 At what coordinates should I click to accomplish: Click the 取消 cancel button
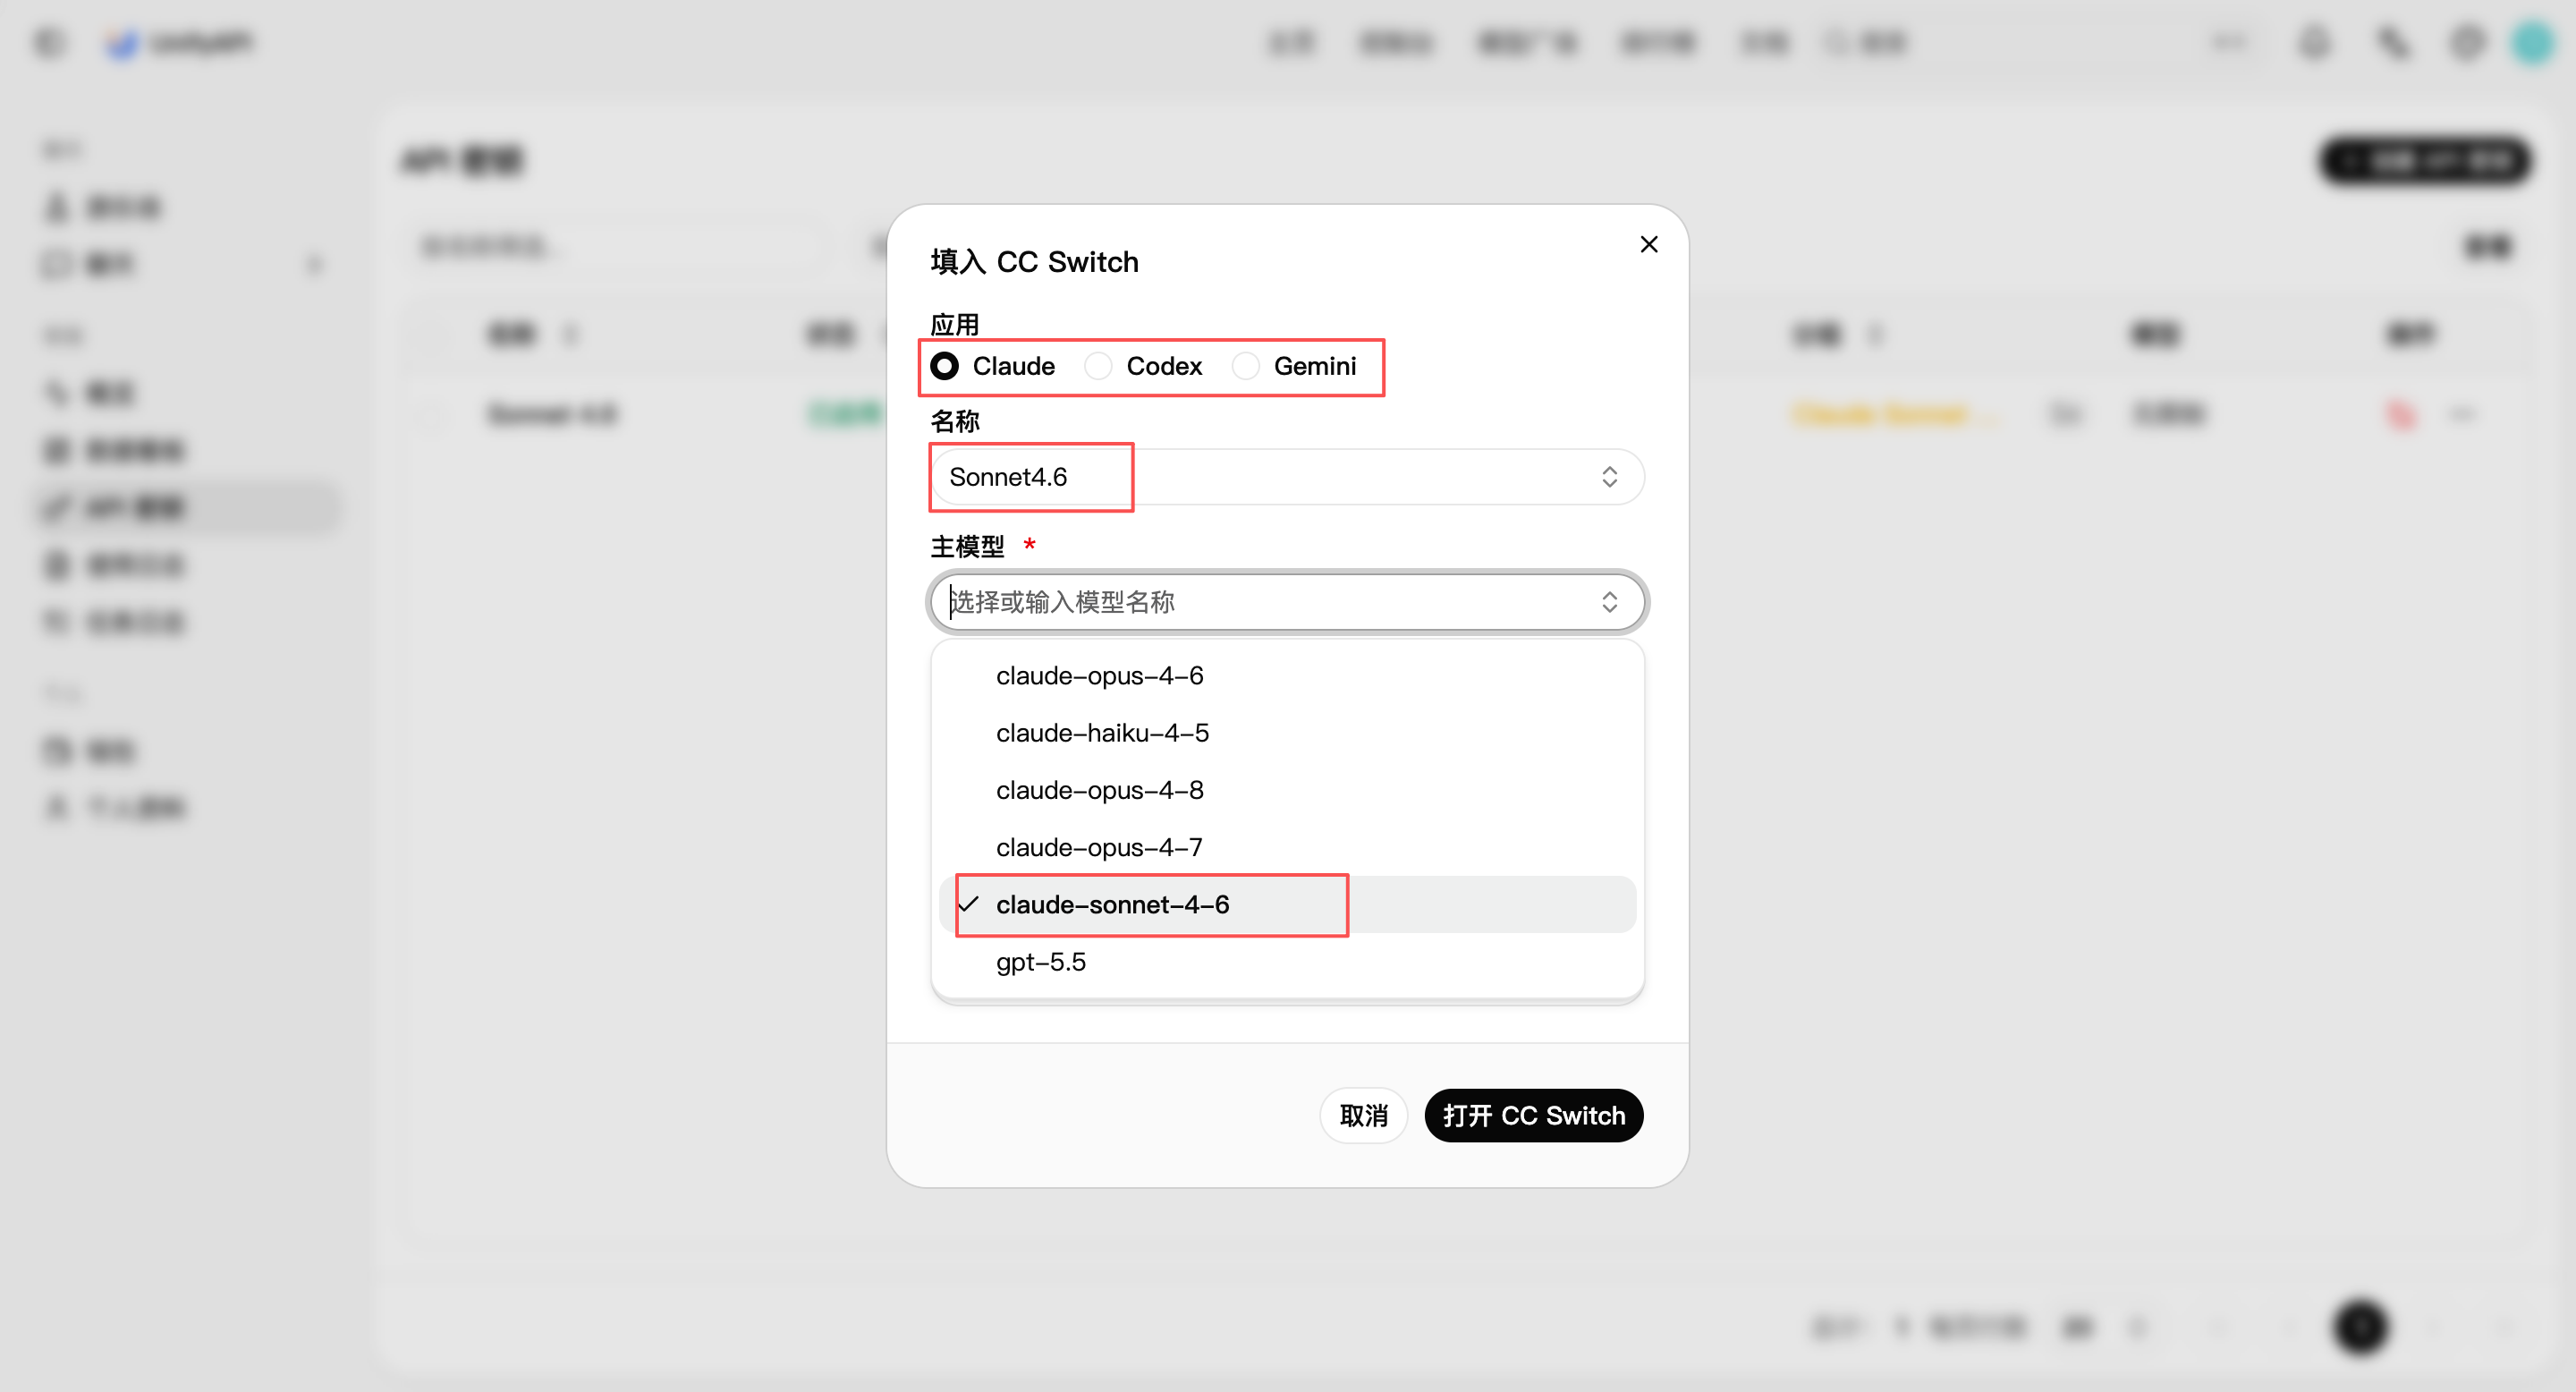tap(1363, 1115)
